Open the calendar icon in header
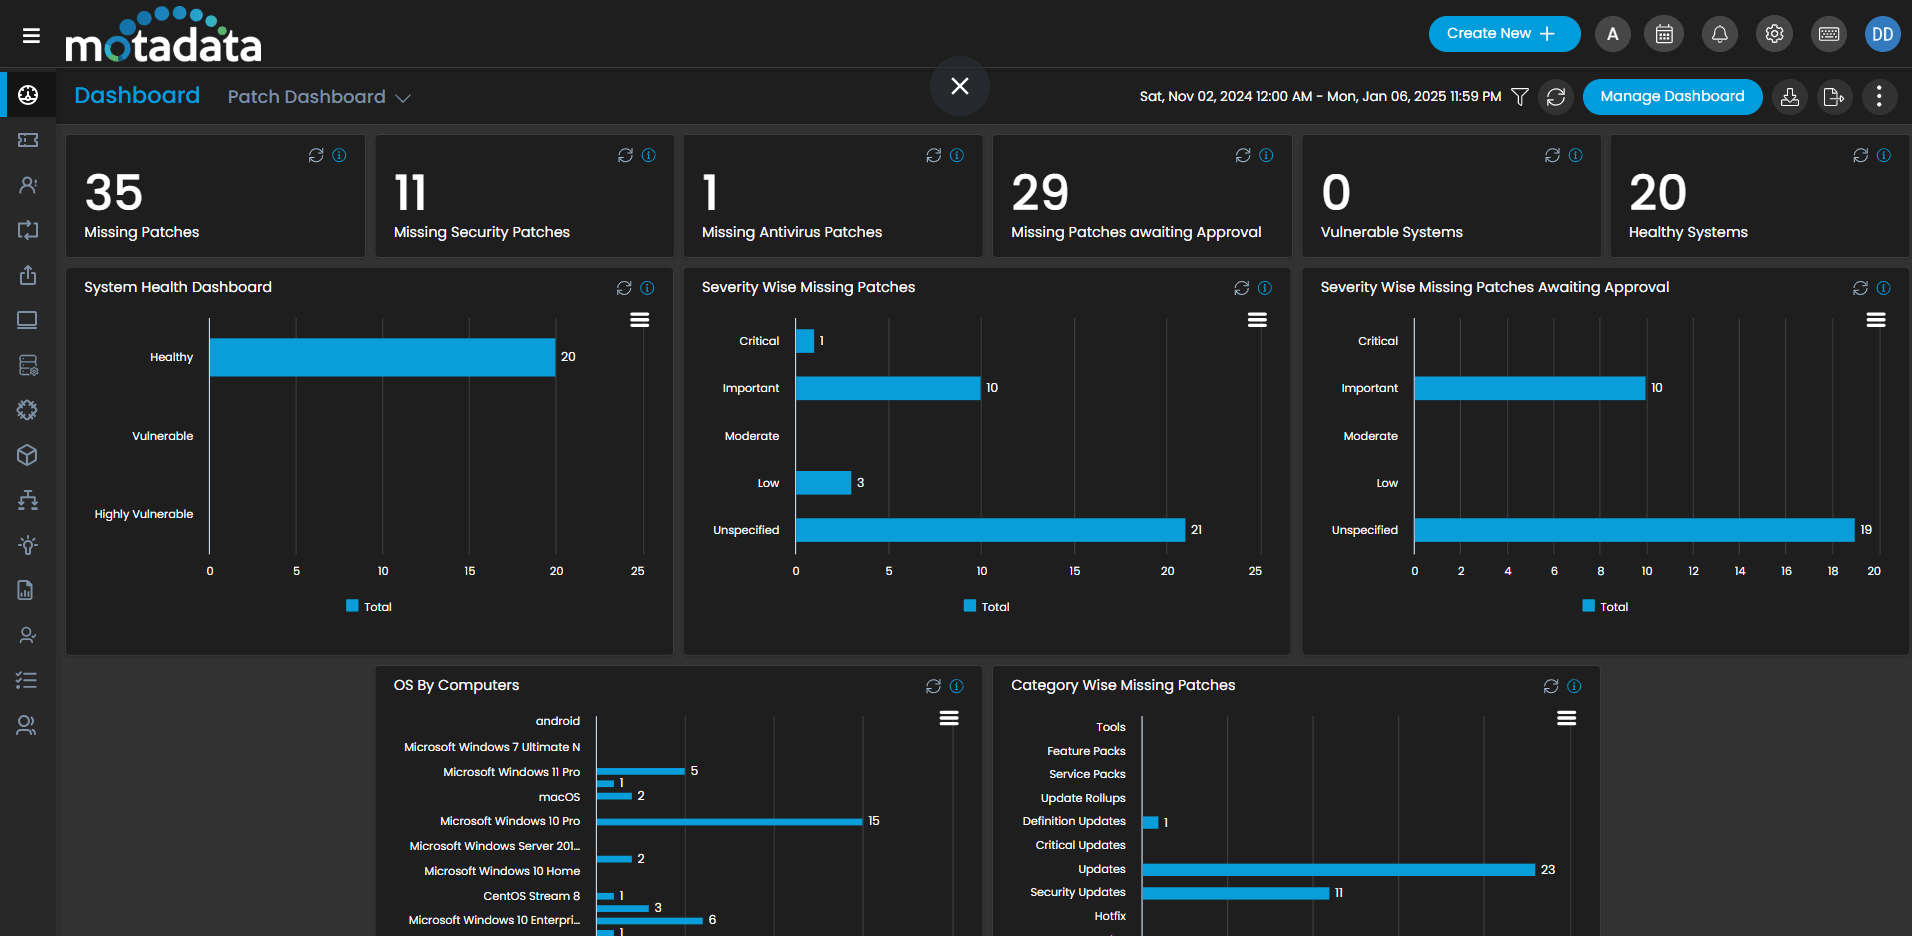This screenshot has height=936, width=1912. point(1664,34)
